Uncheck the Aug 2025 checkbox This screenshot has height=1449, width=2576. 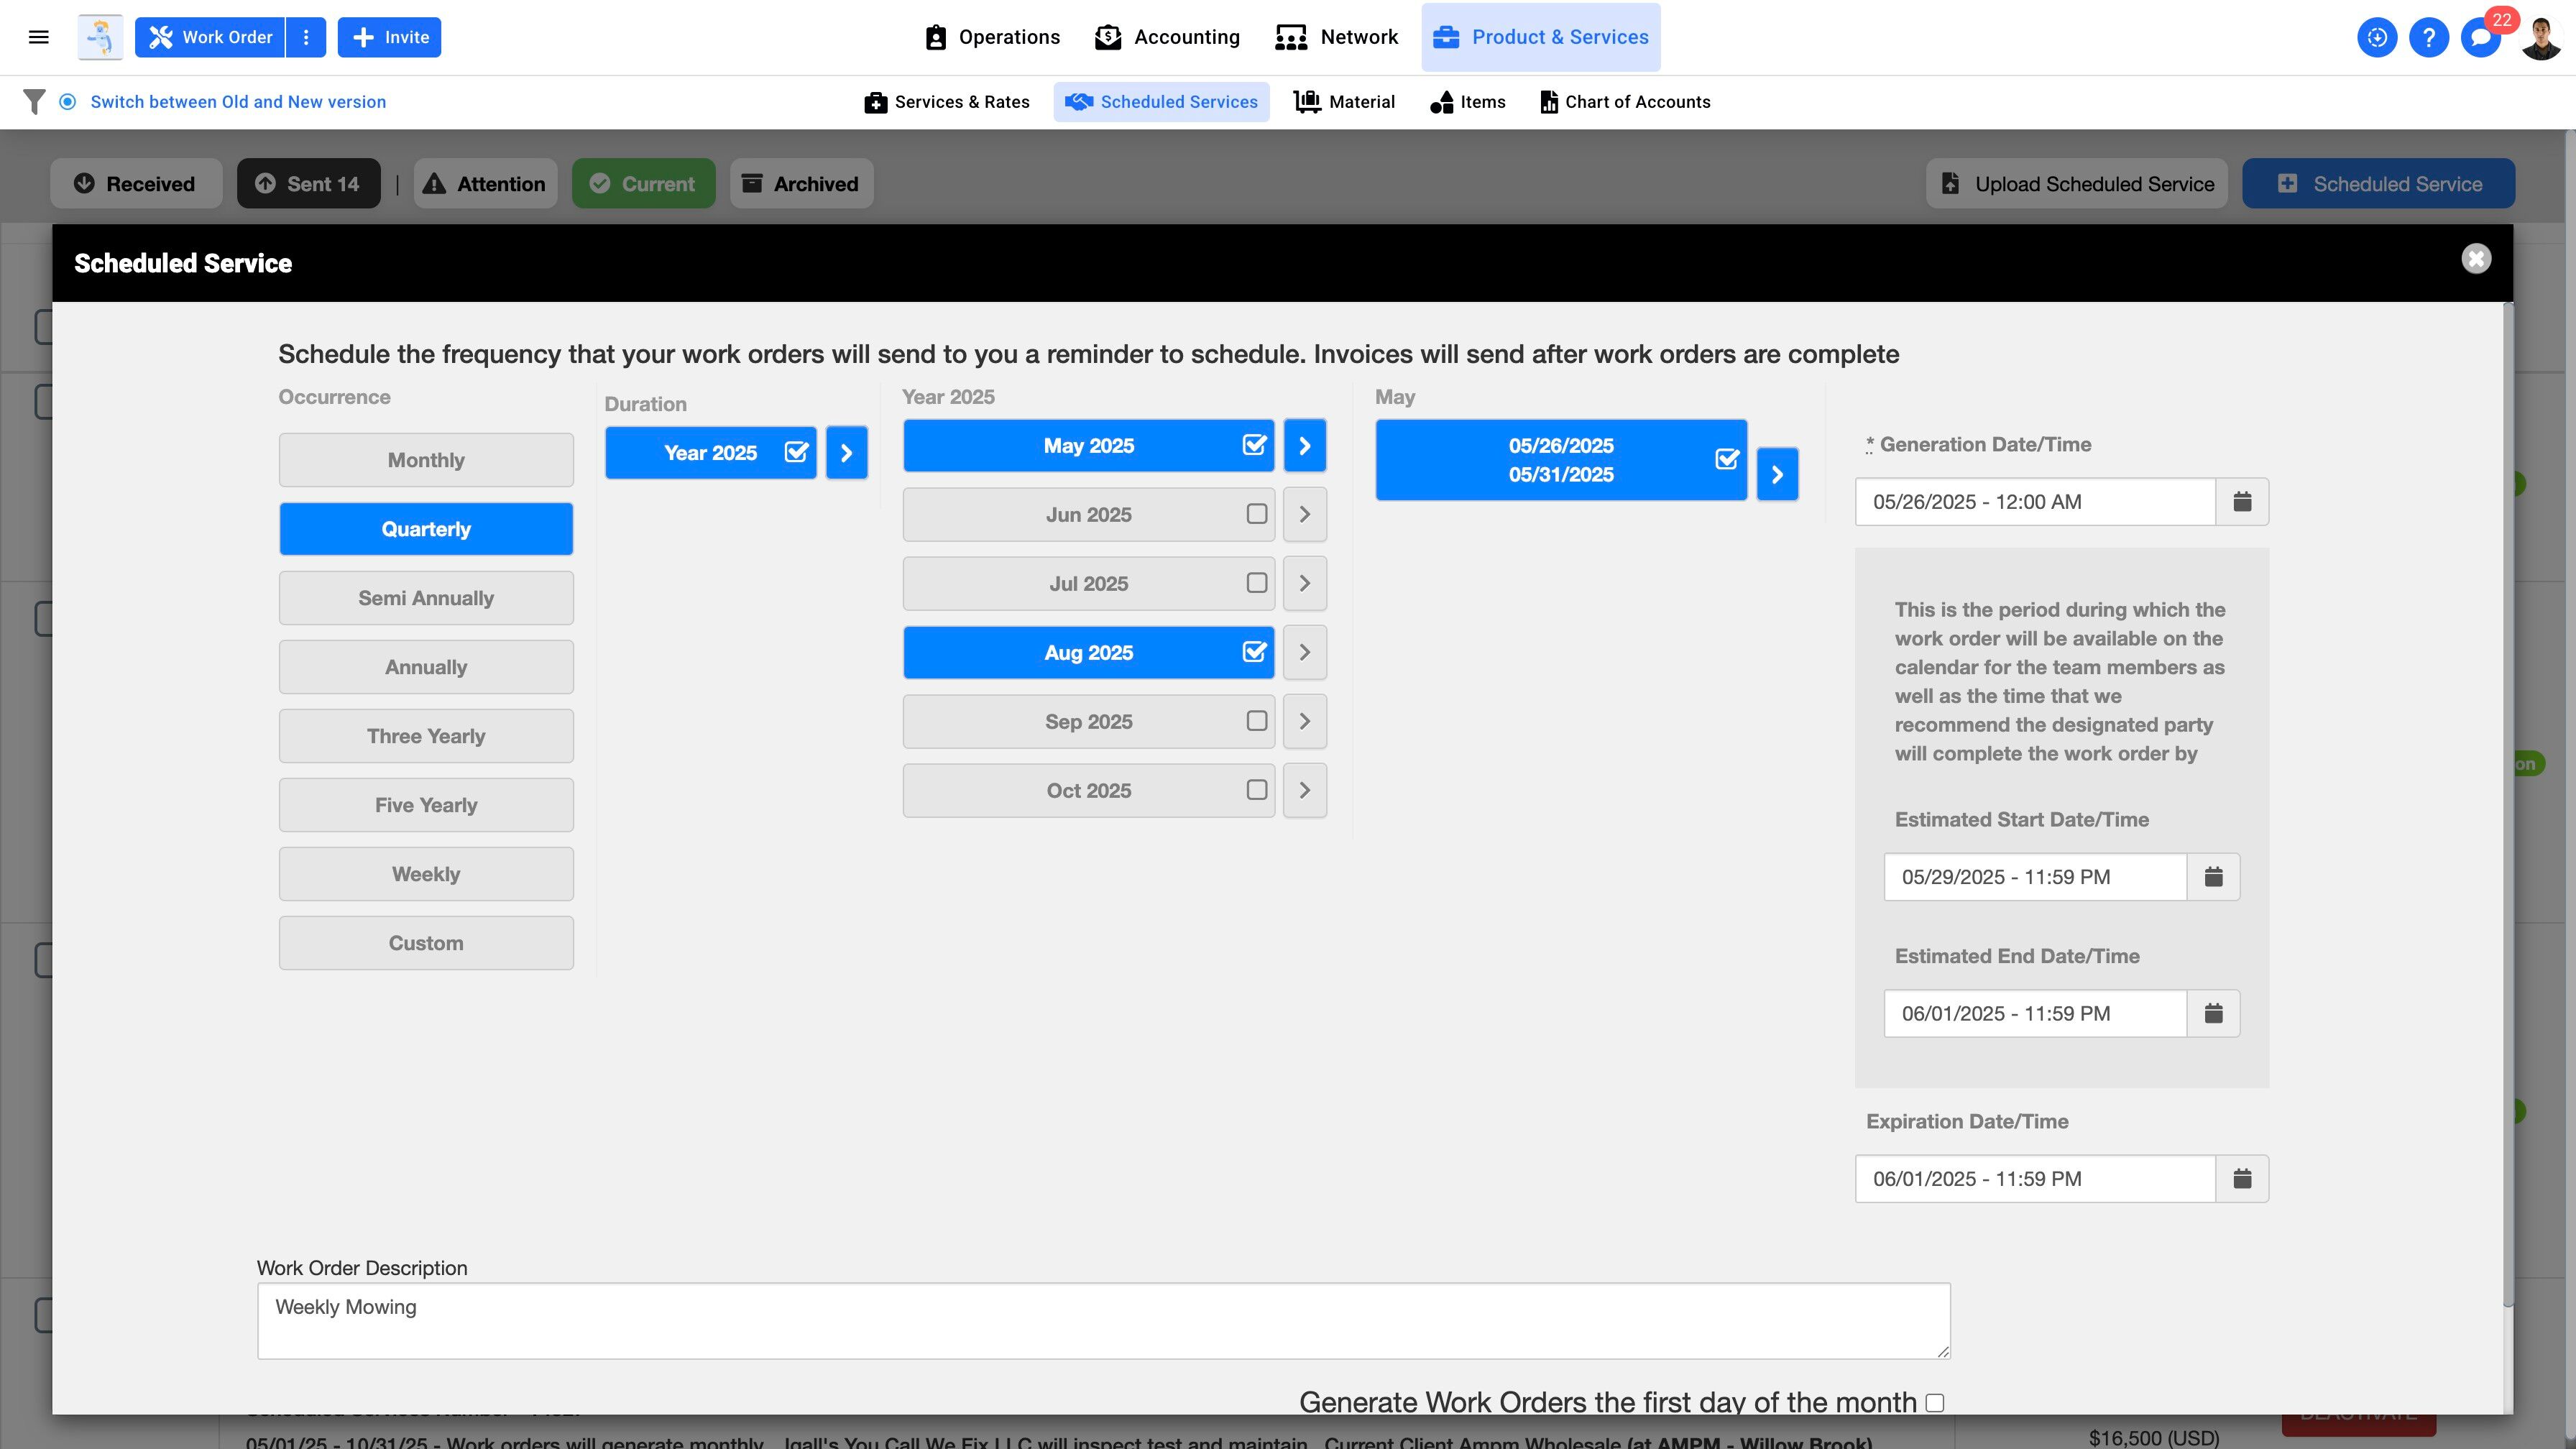[1254, 652]
